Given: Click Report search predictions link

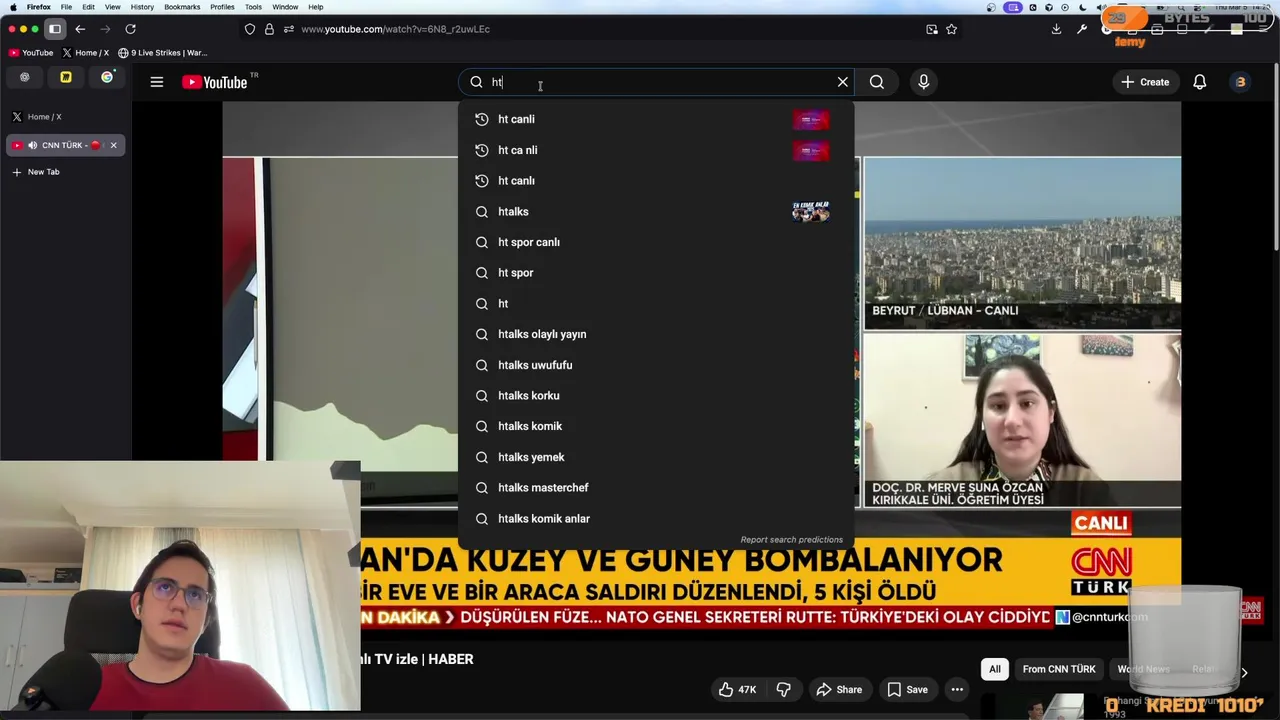Looking at the screenshot, I should pos(791,540).
